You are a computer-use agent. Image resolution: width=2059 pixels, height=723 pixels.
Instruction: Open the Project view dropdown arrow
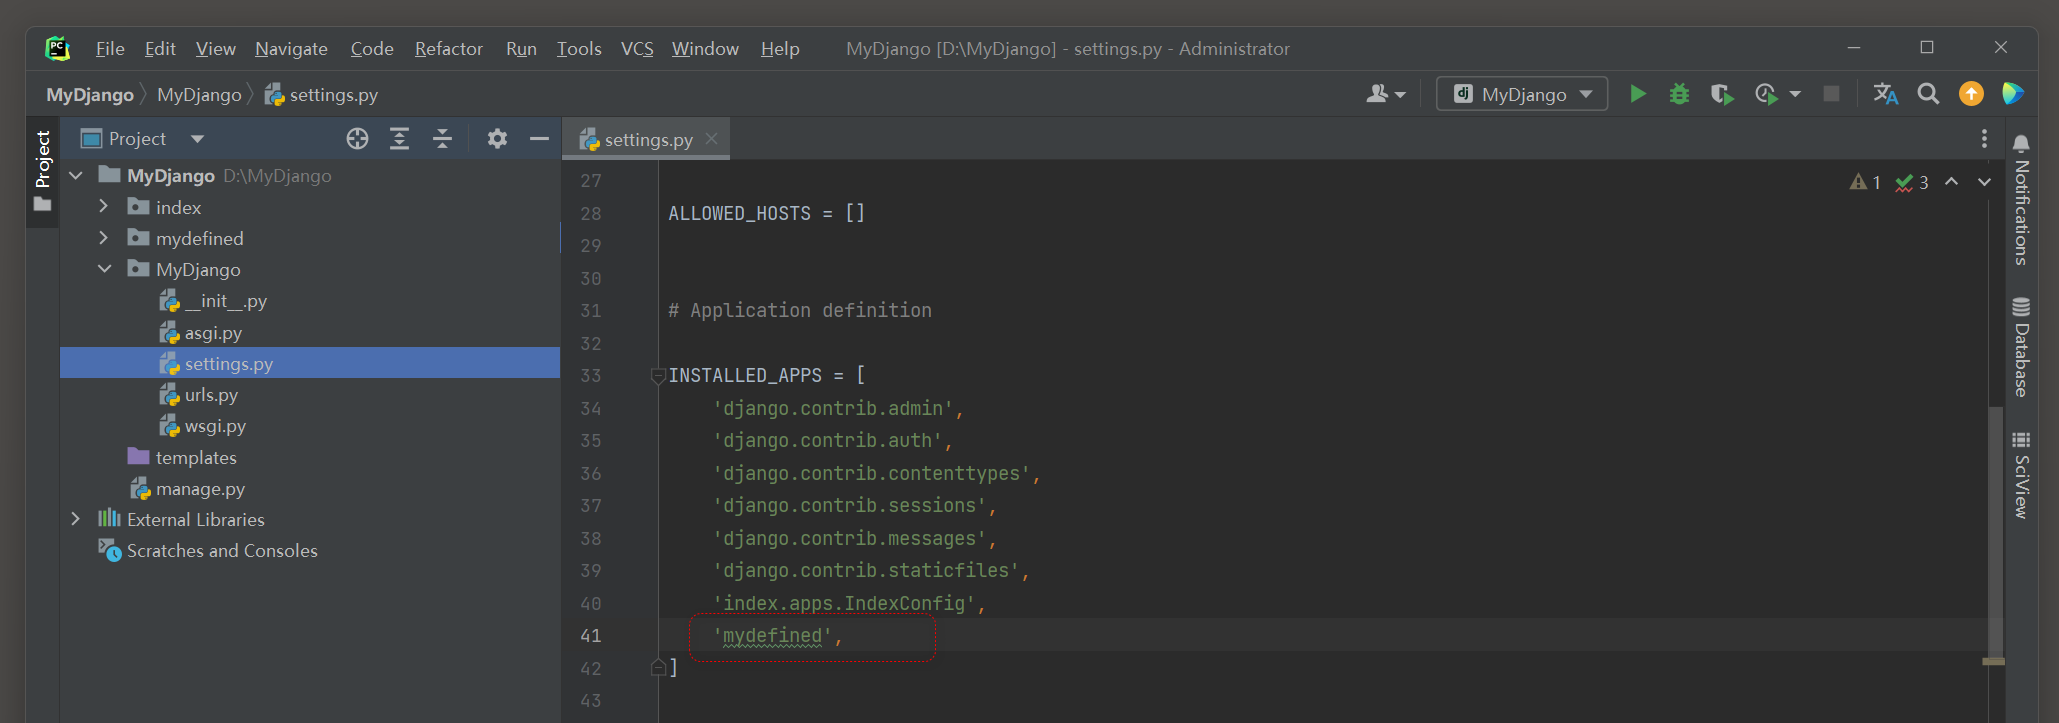coord(197,139)
